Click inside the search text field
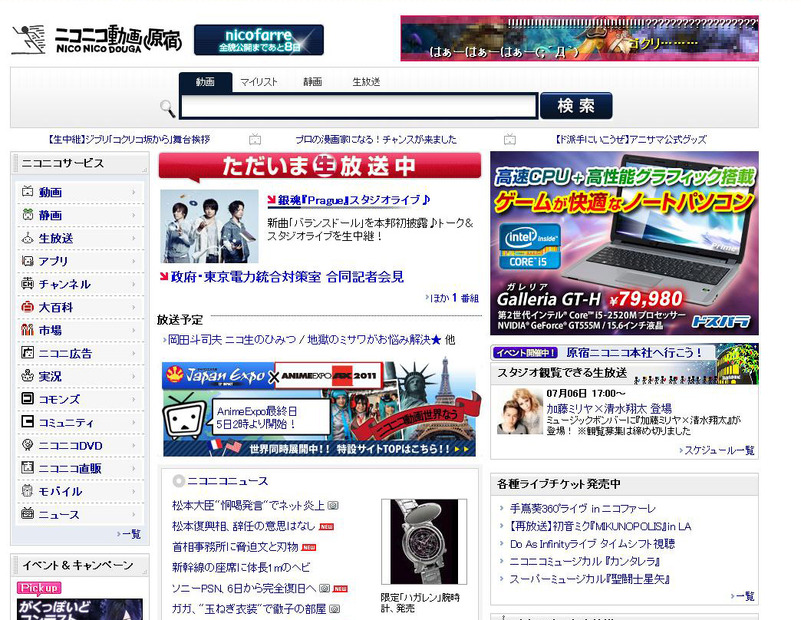Image resolution: width=801 pixels, height=620 pixels. tap(359, 107)
